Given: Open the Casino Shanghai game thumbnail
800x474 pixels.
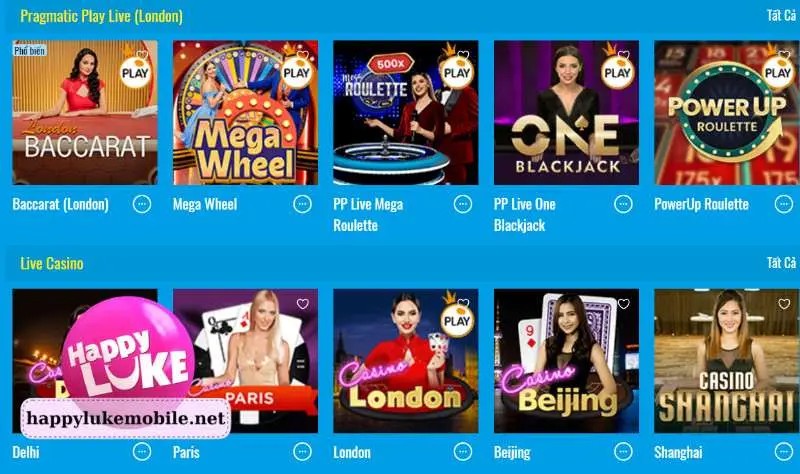Looking at the screenshot, I should coord(727,361).
